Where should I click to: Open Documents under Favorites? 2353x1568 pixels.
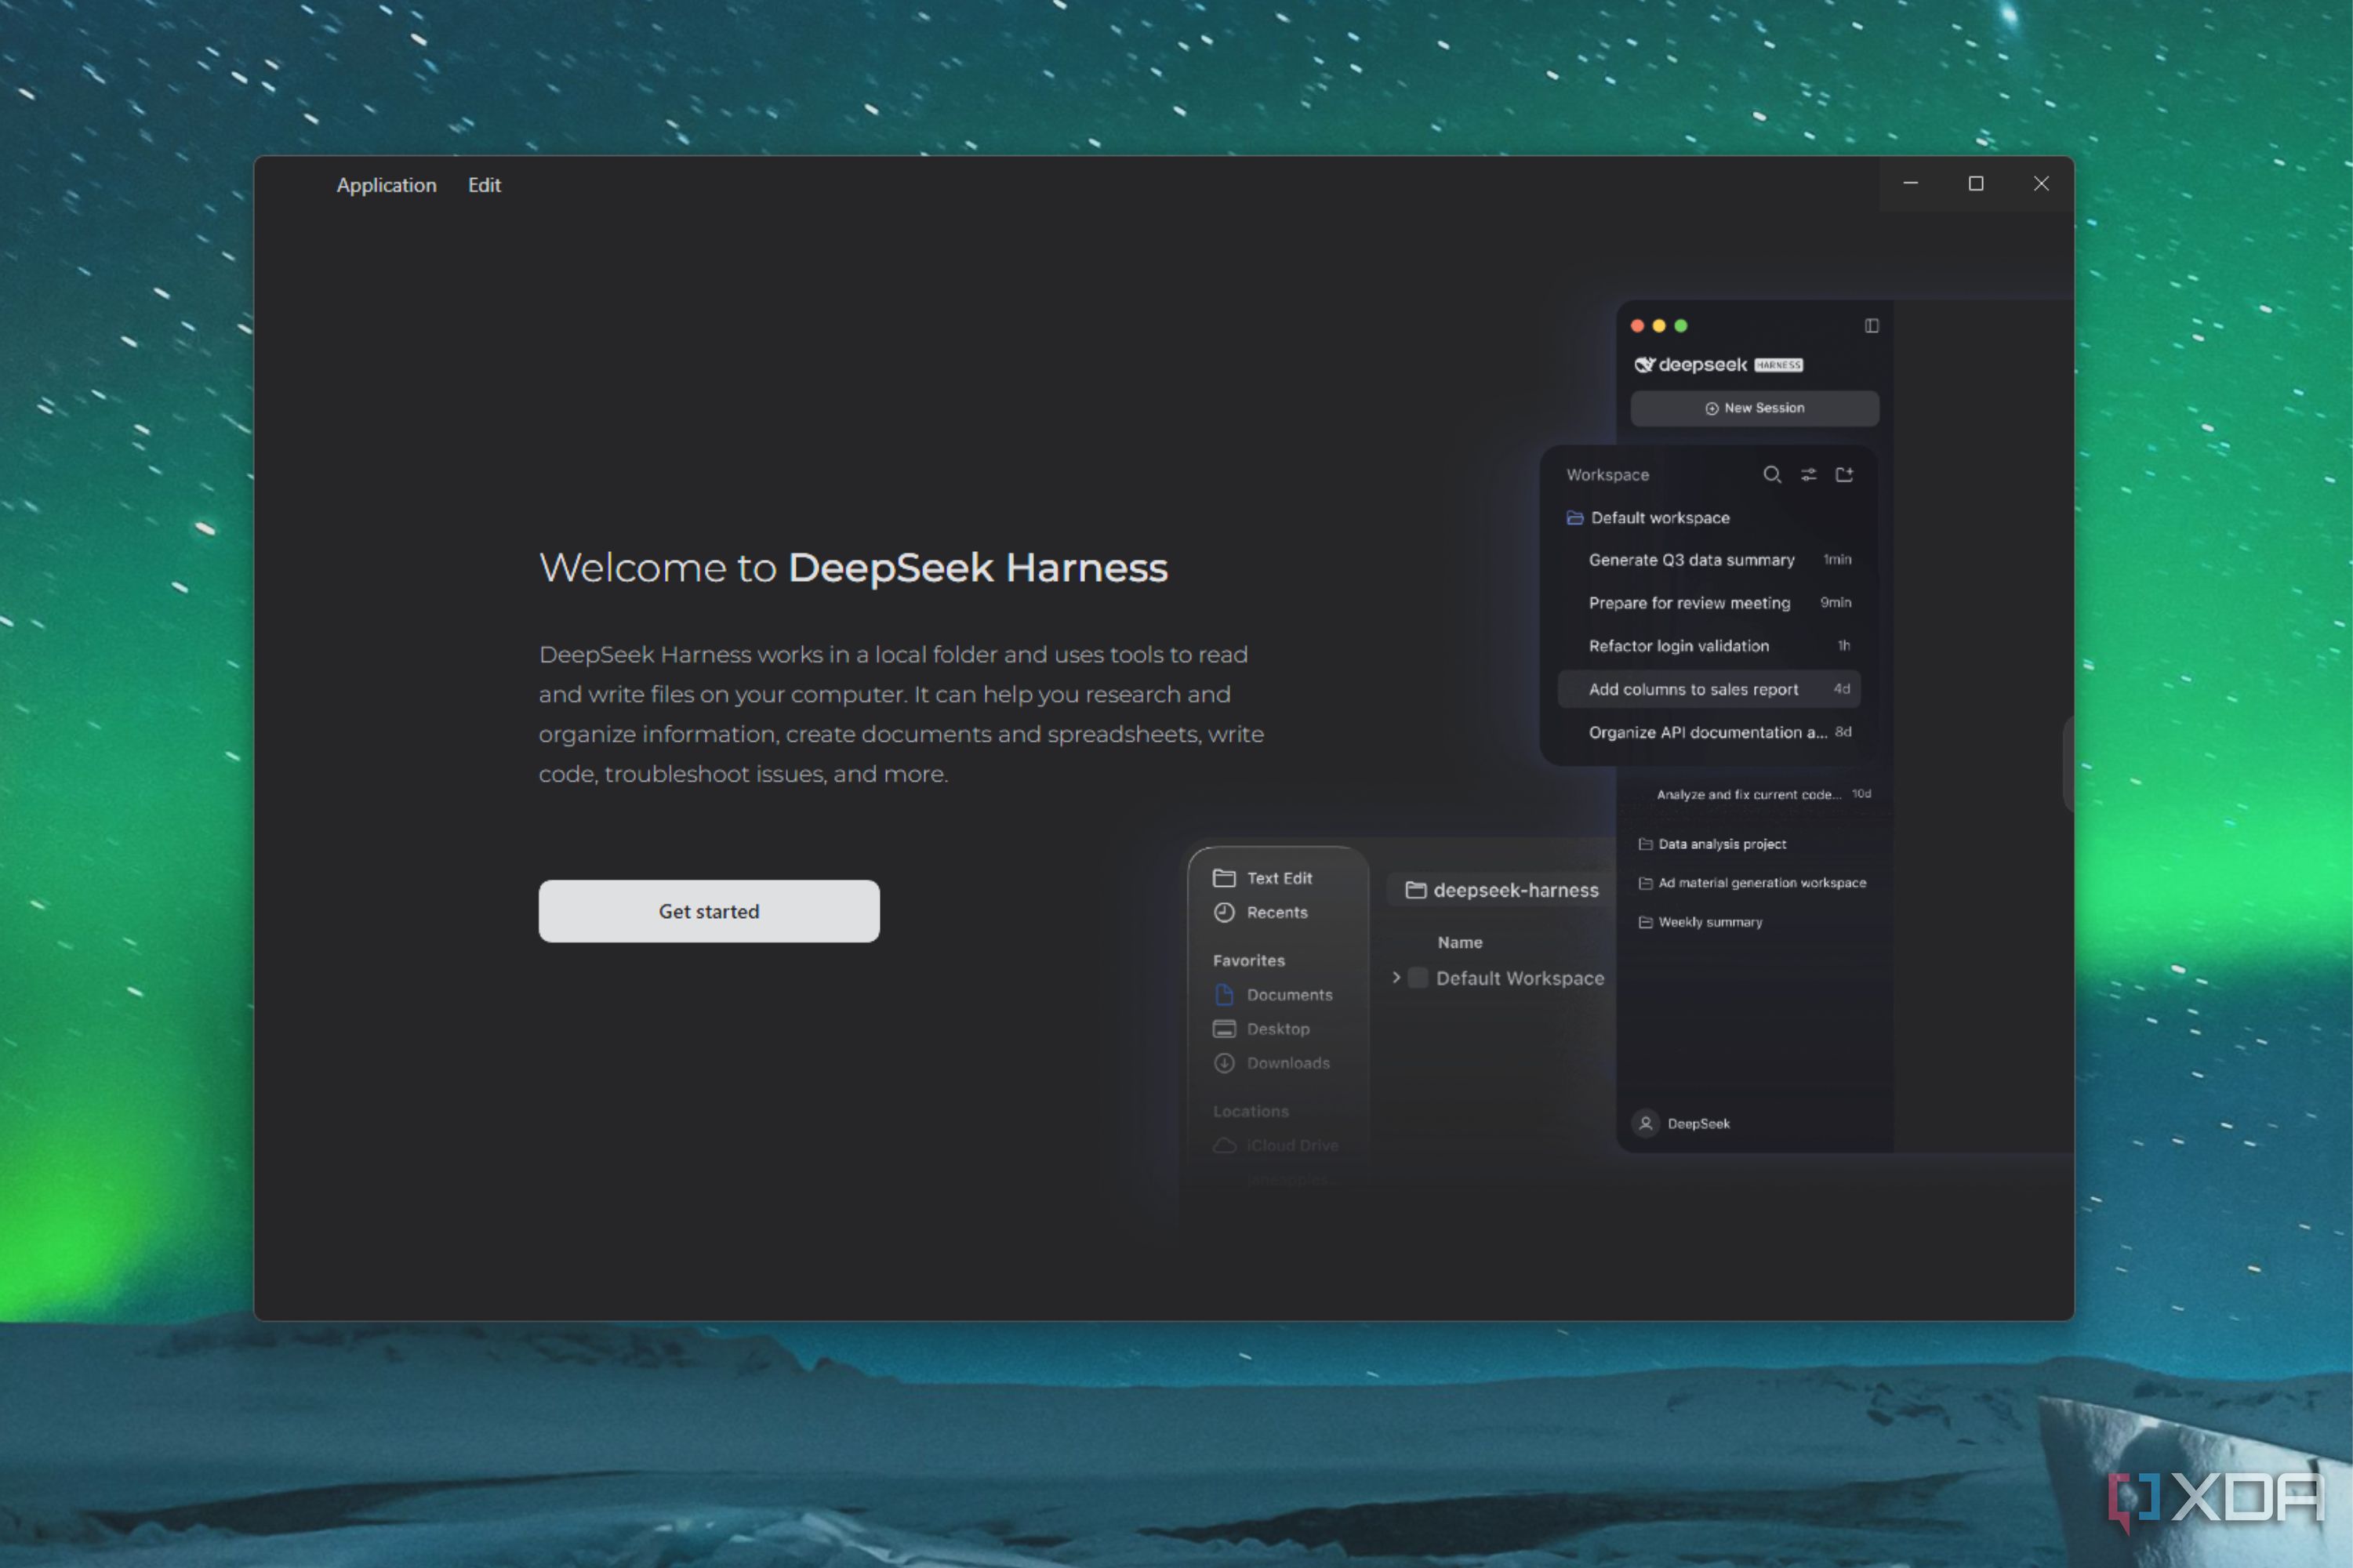1273,995
